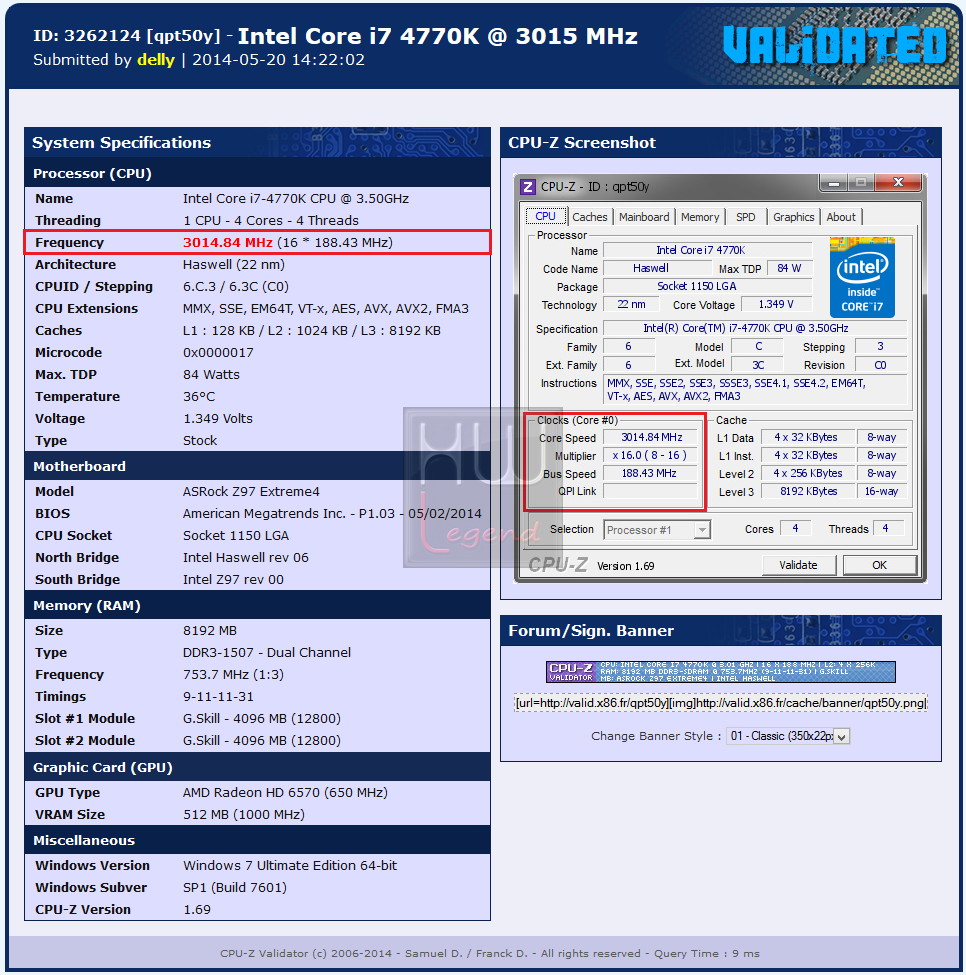Screen dimensions: 966x975
Task: Click the Package field Socket 1150 LGA
Action: [x=707, y=287]
